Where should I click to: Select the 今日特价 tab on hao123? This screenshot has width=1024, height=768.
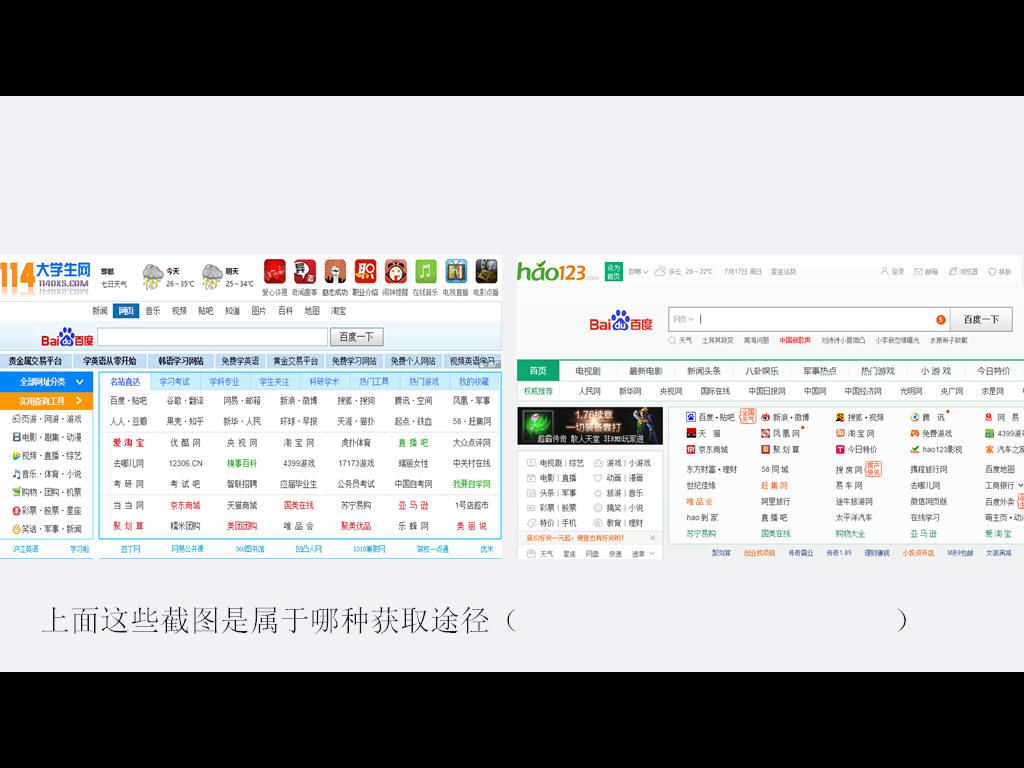tap(993, 370)
